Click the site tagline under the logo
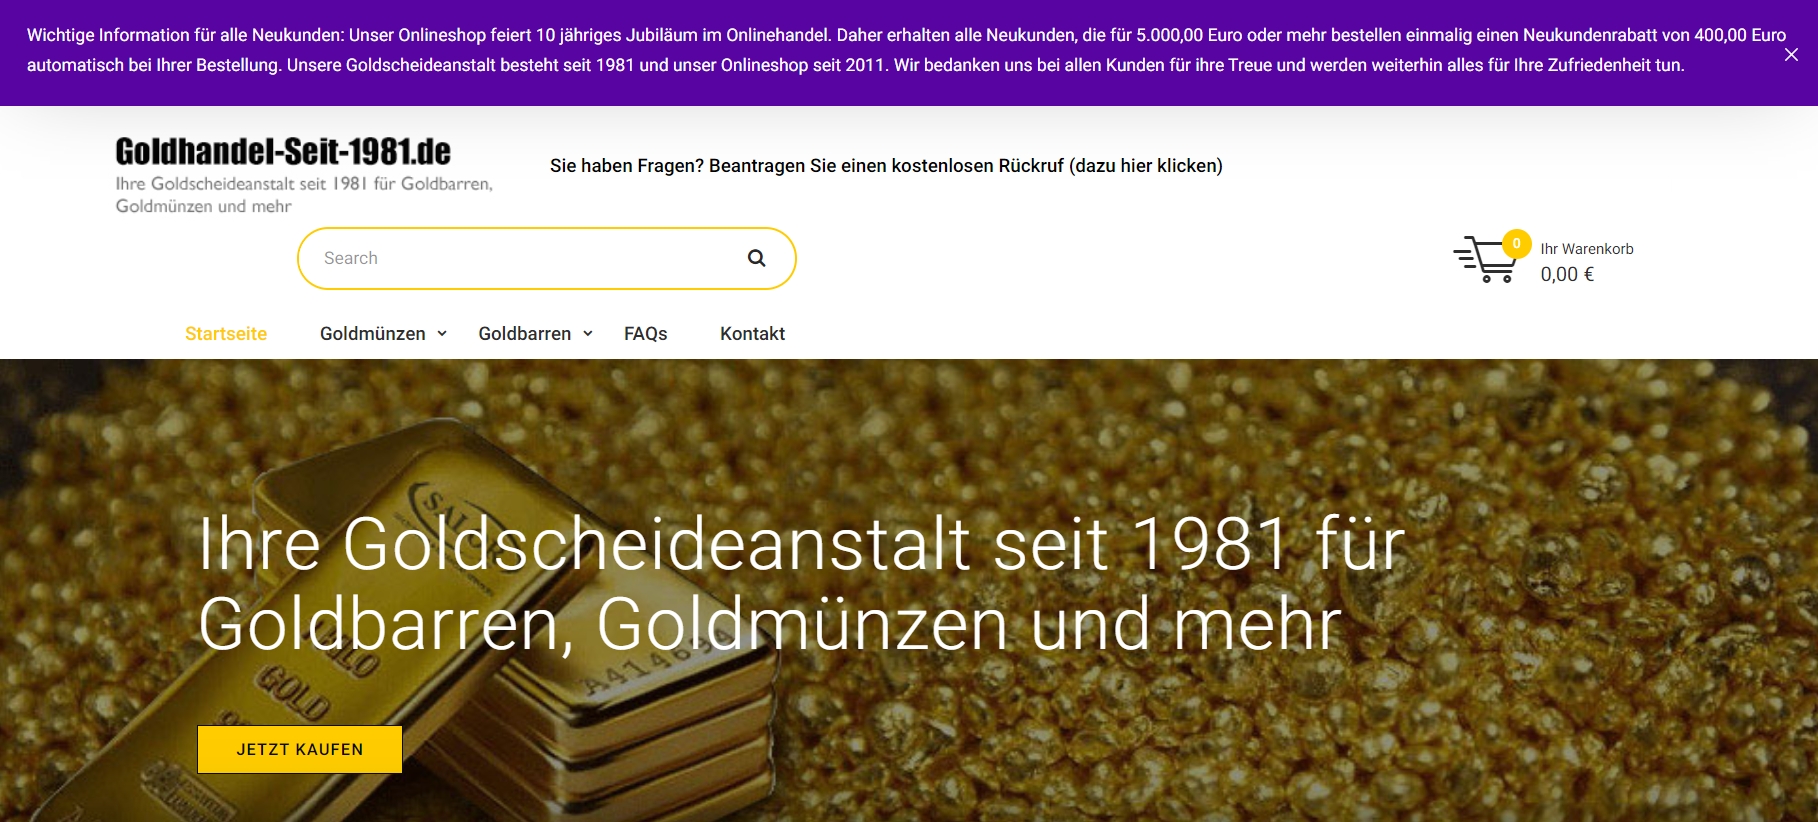Image resolution: width=1818 pixels, height=822 pixels. click(304, 195)
